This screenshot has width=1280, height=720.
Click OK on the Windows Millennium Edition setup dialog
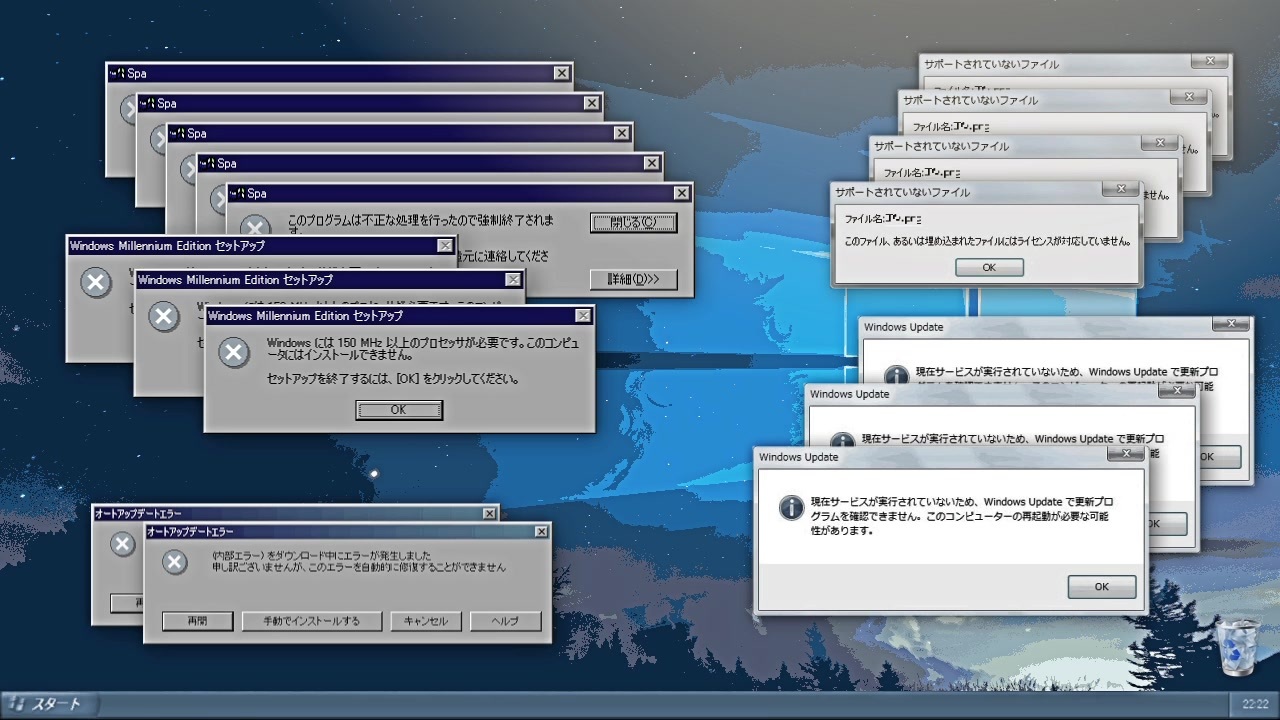(398, 409)
